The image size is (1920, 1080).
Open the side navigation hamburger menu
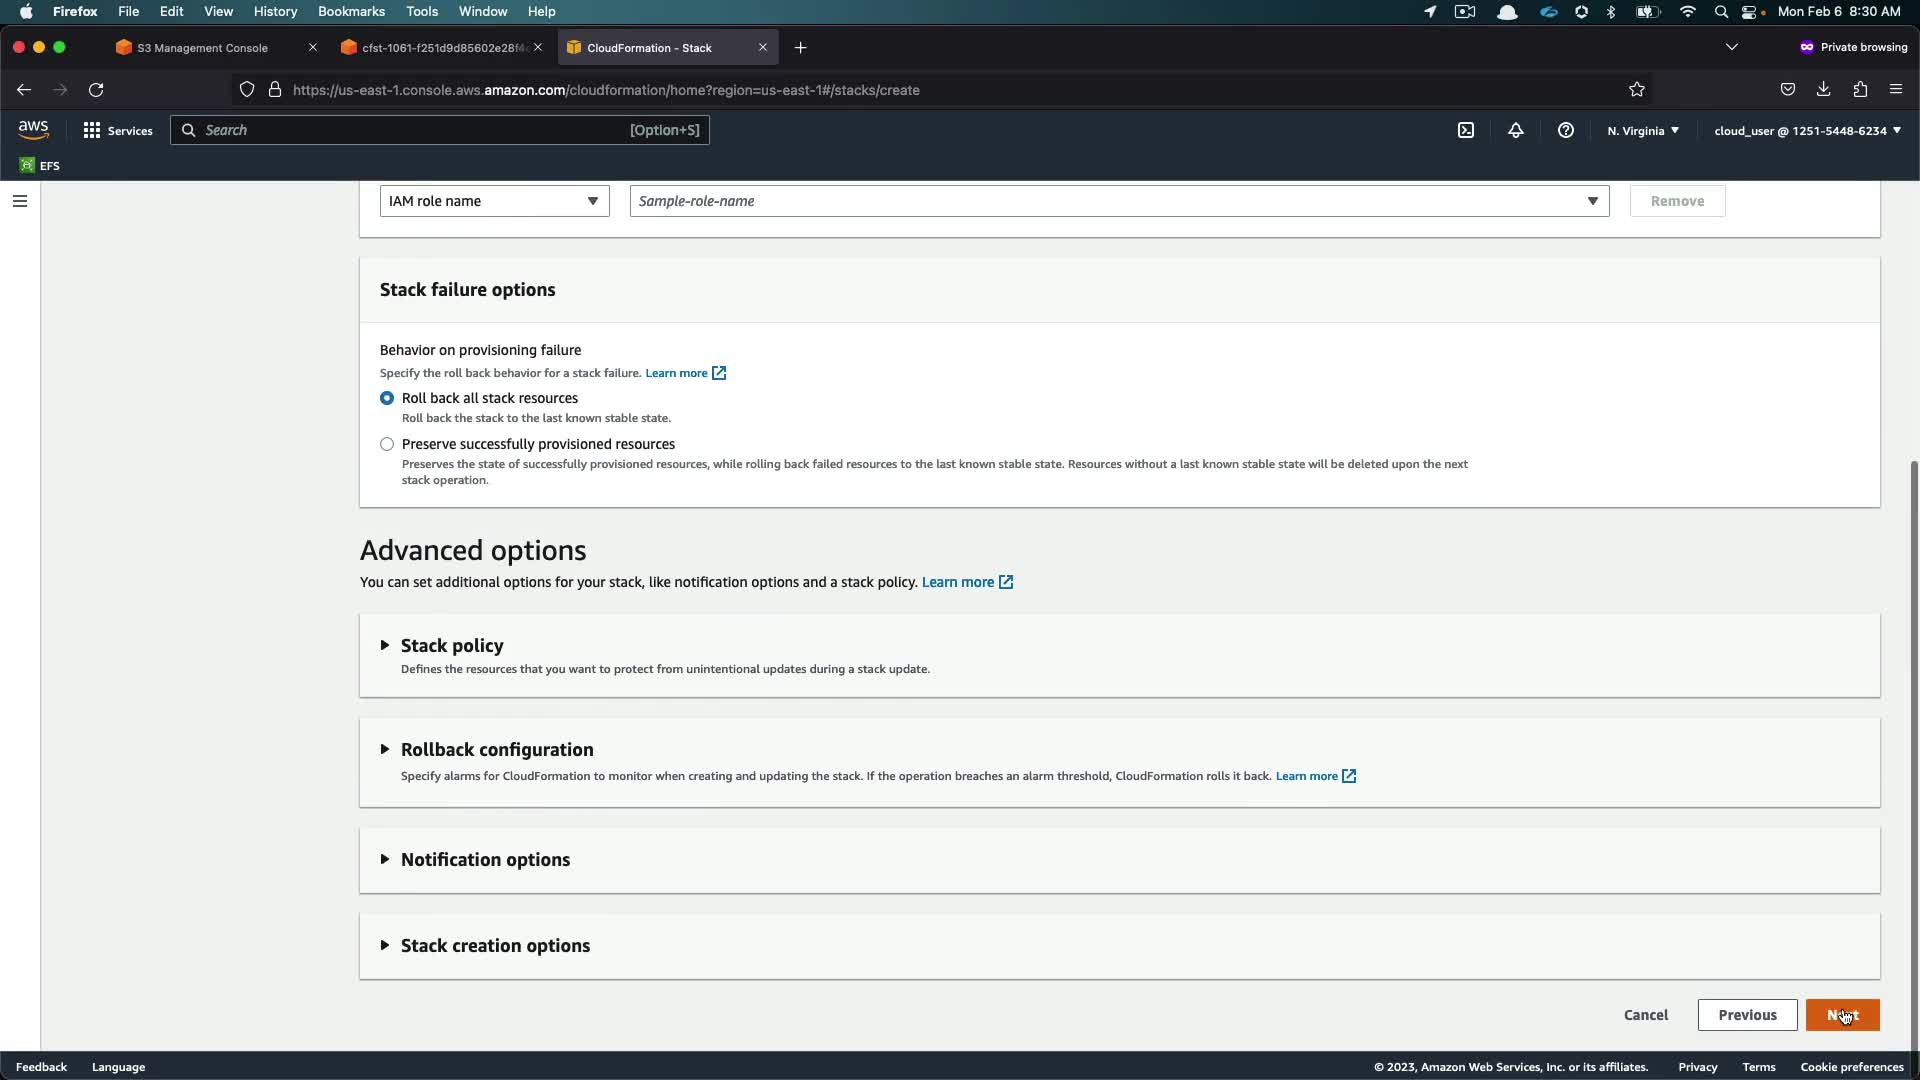[20, 201]
